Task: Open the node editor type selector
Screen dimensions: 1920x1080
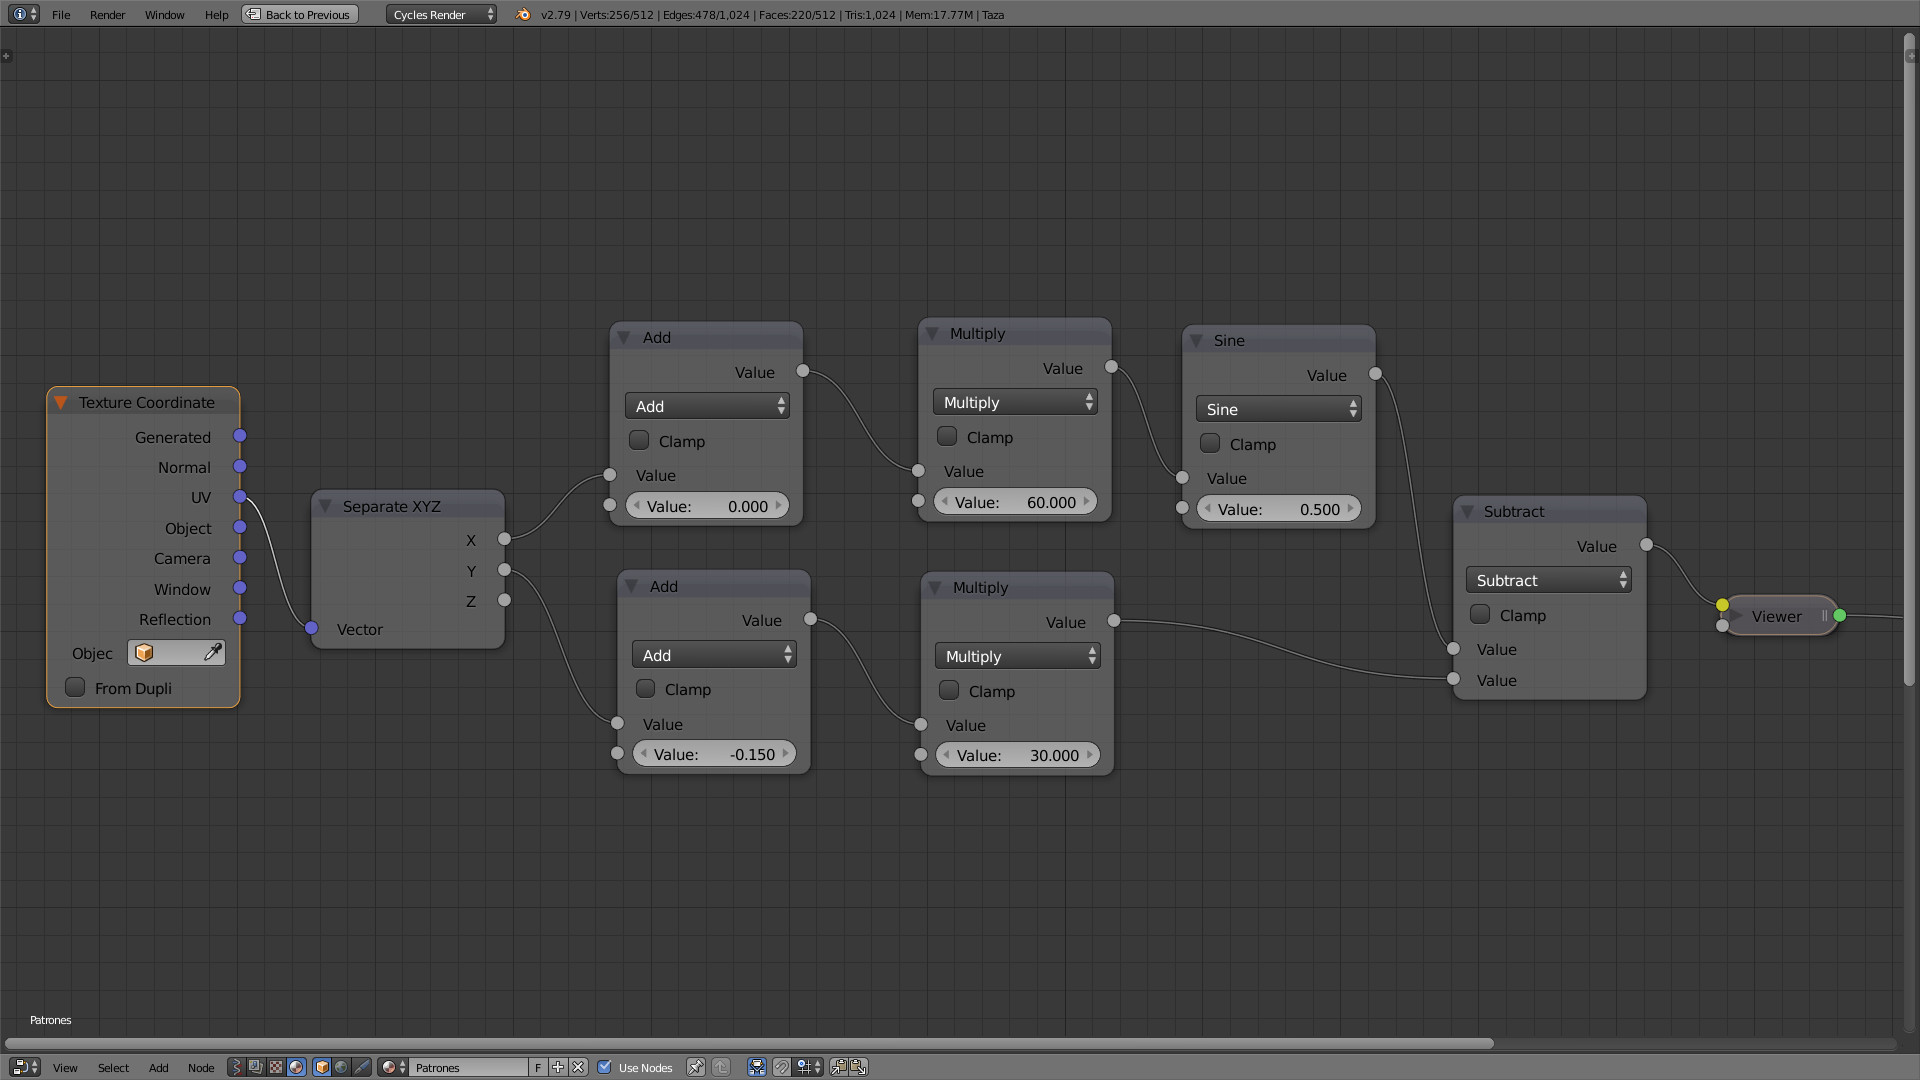Action: point(24,1067)
